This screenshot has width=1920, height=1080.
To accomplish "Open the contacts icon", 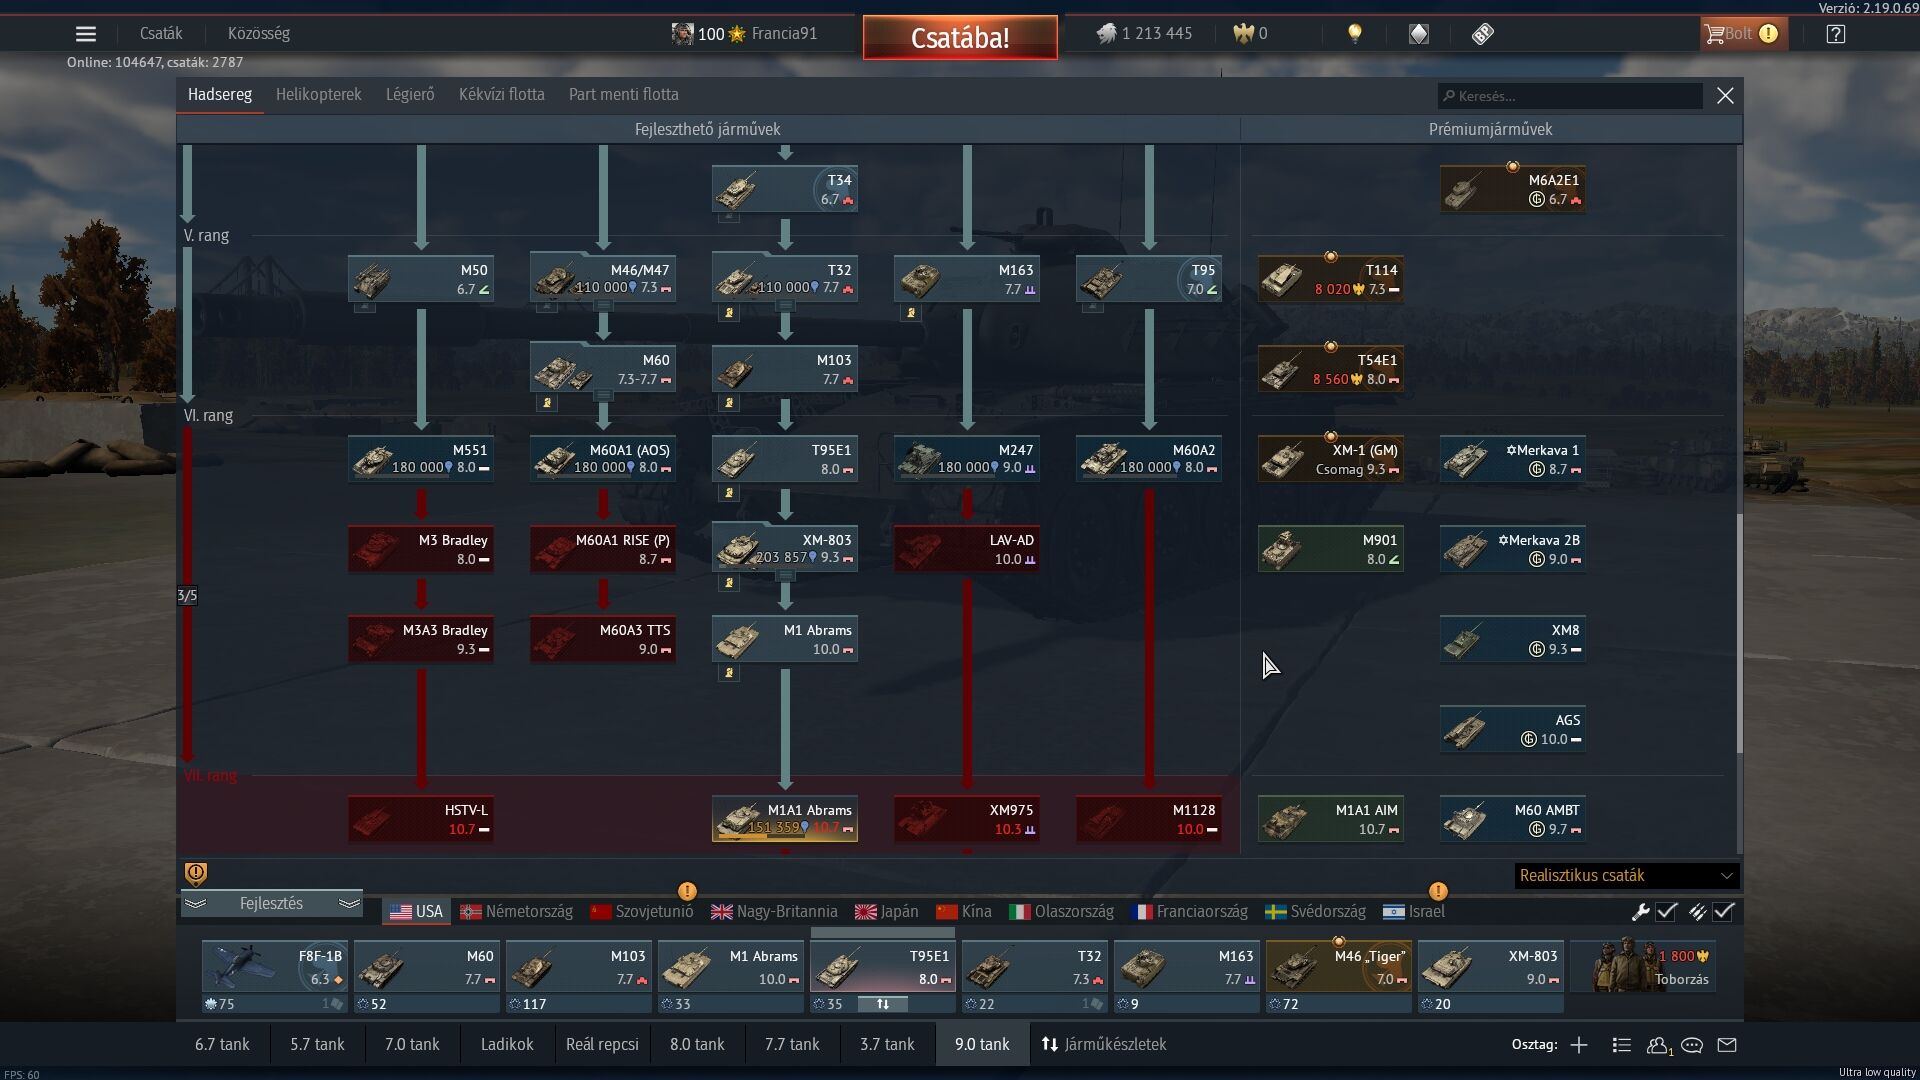I will click(x=1658, y=1045).
